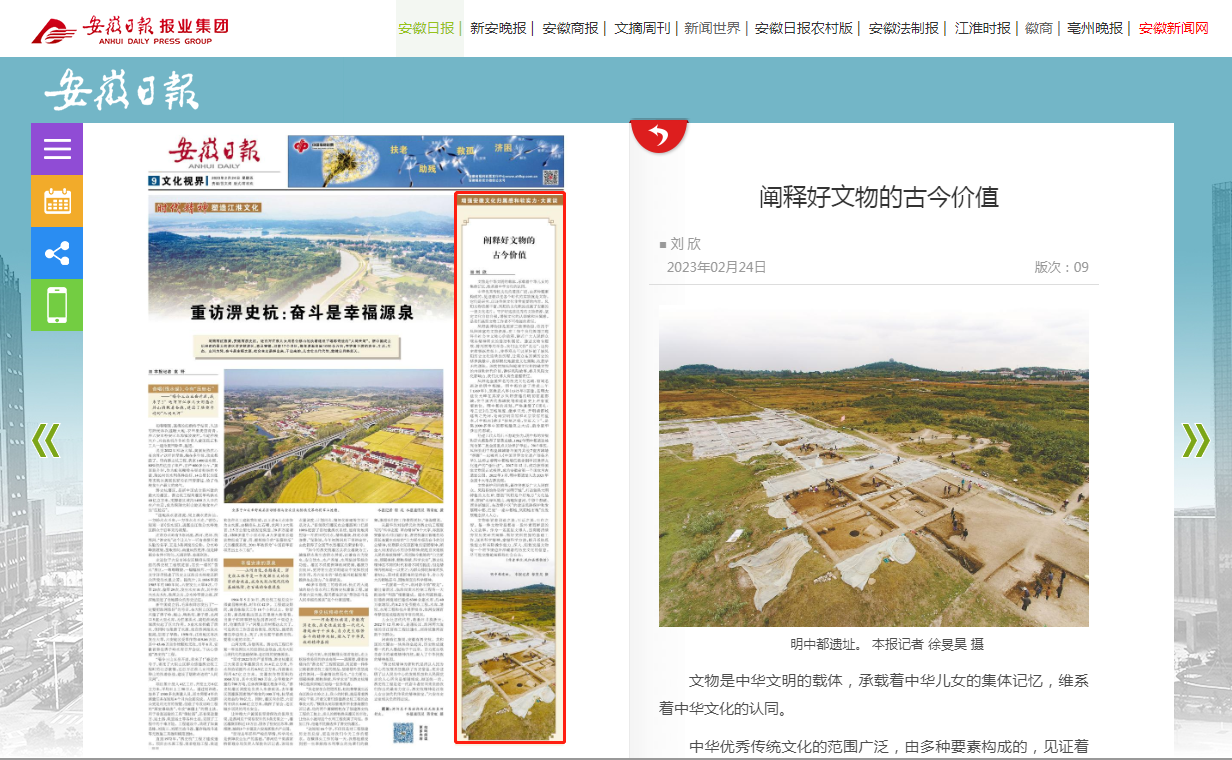The height and width of the screenshot is (760, 1232).
Task: Select the 安徽日报 tab
Action: pos(426,28)
